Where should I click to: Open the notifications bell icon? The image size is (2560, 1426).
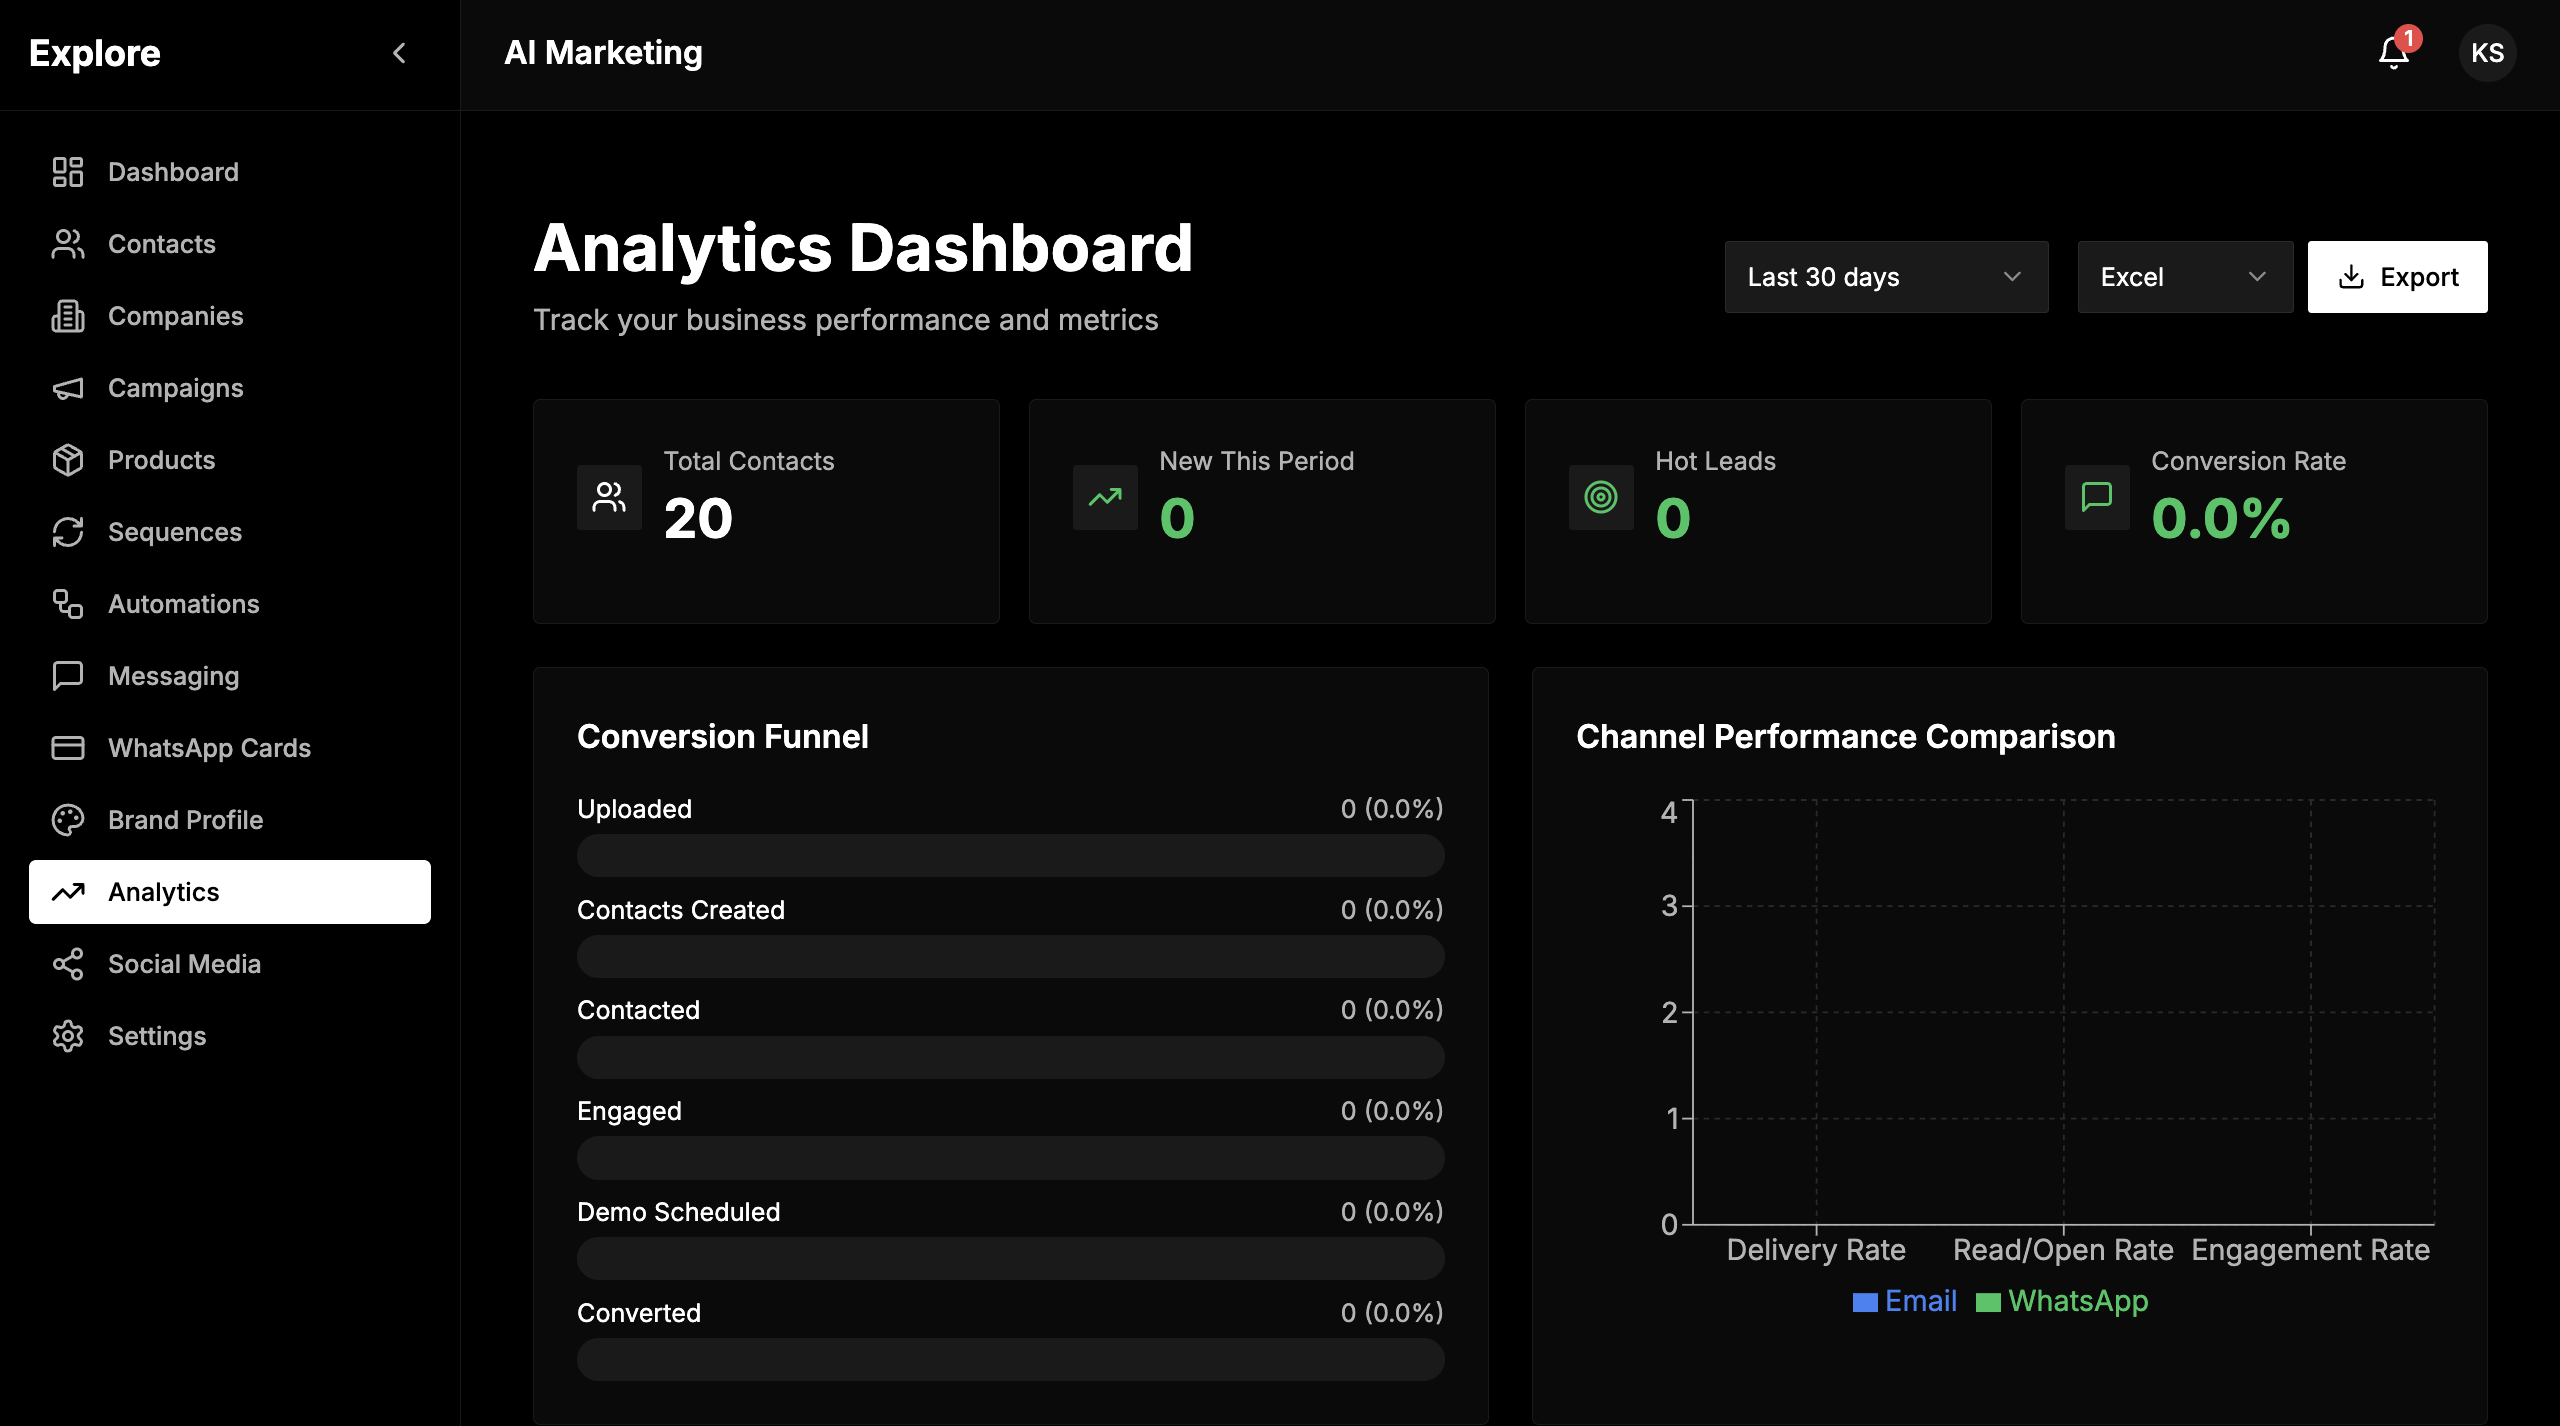tap(2393, 53)
